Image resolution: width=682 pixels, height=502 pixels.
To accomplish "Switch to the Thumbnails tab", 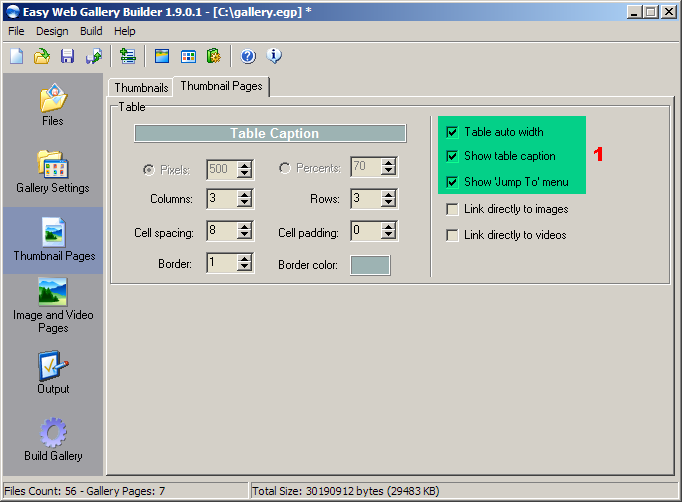I will click(141, 88).
